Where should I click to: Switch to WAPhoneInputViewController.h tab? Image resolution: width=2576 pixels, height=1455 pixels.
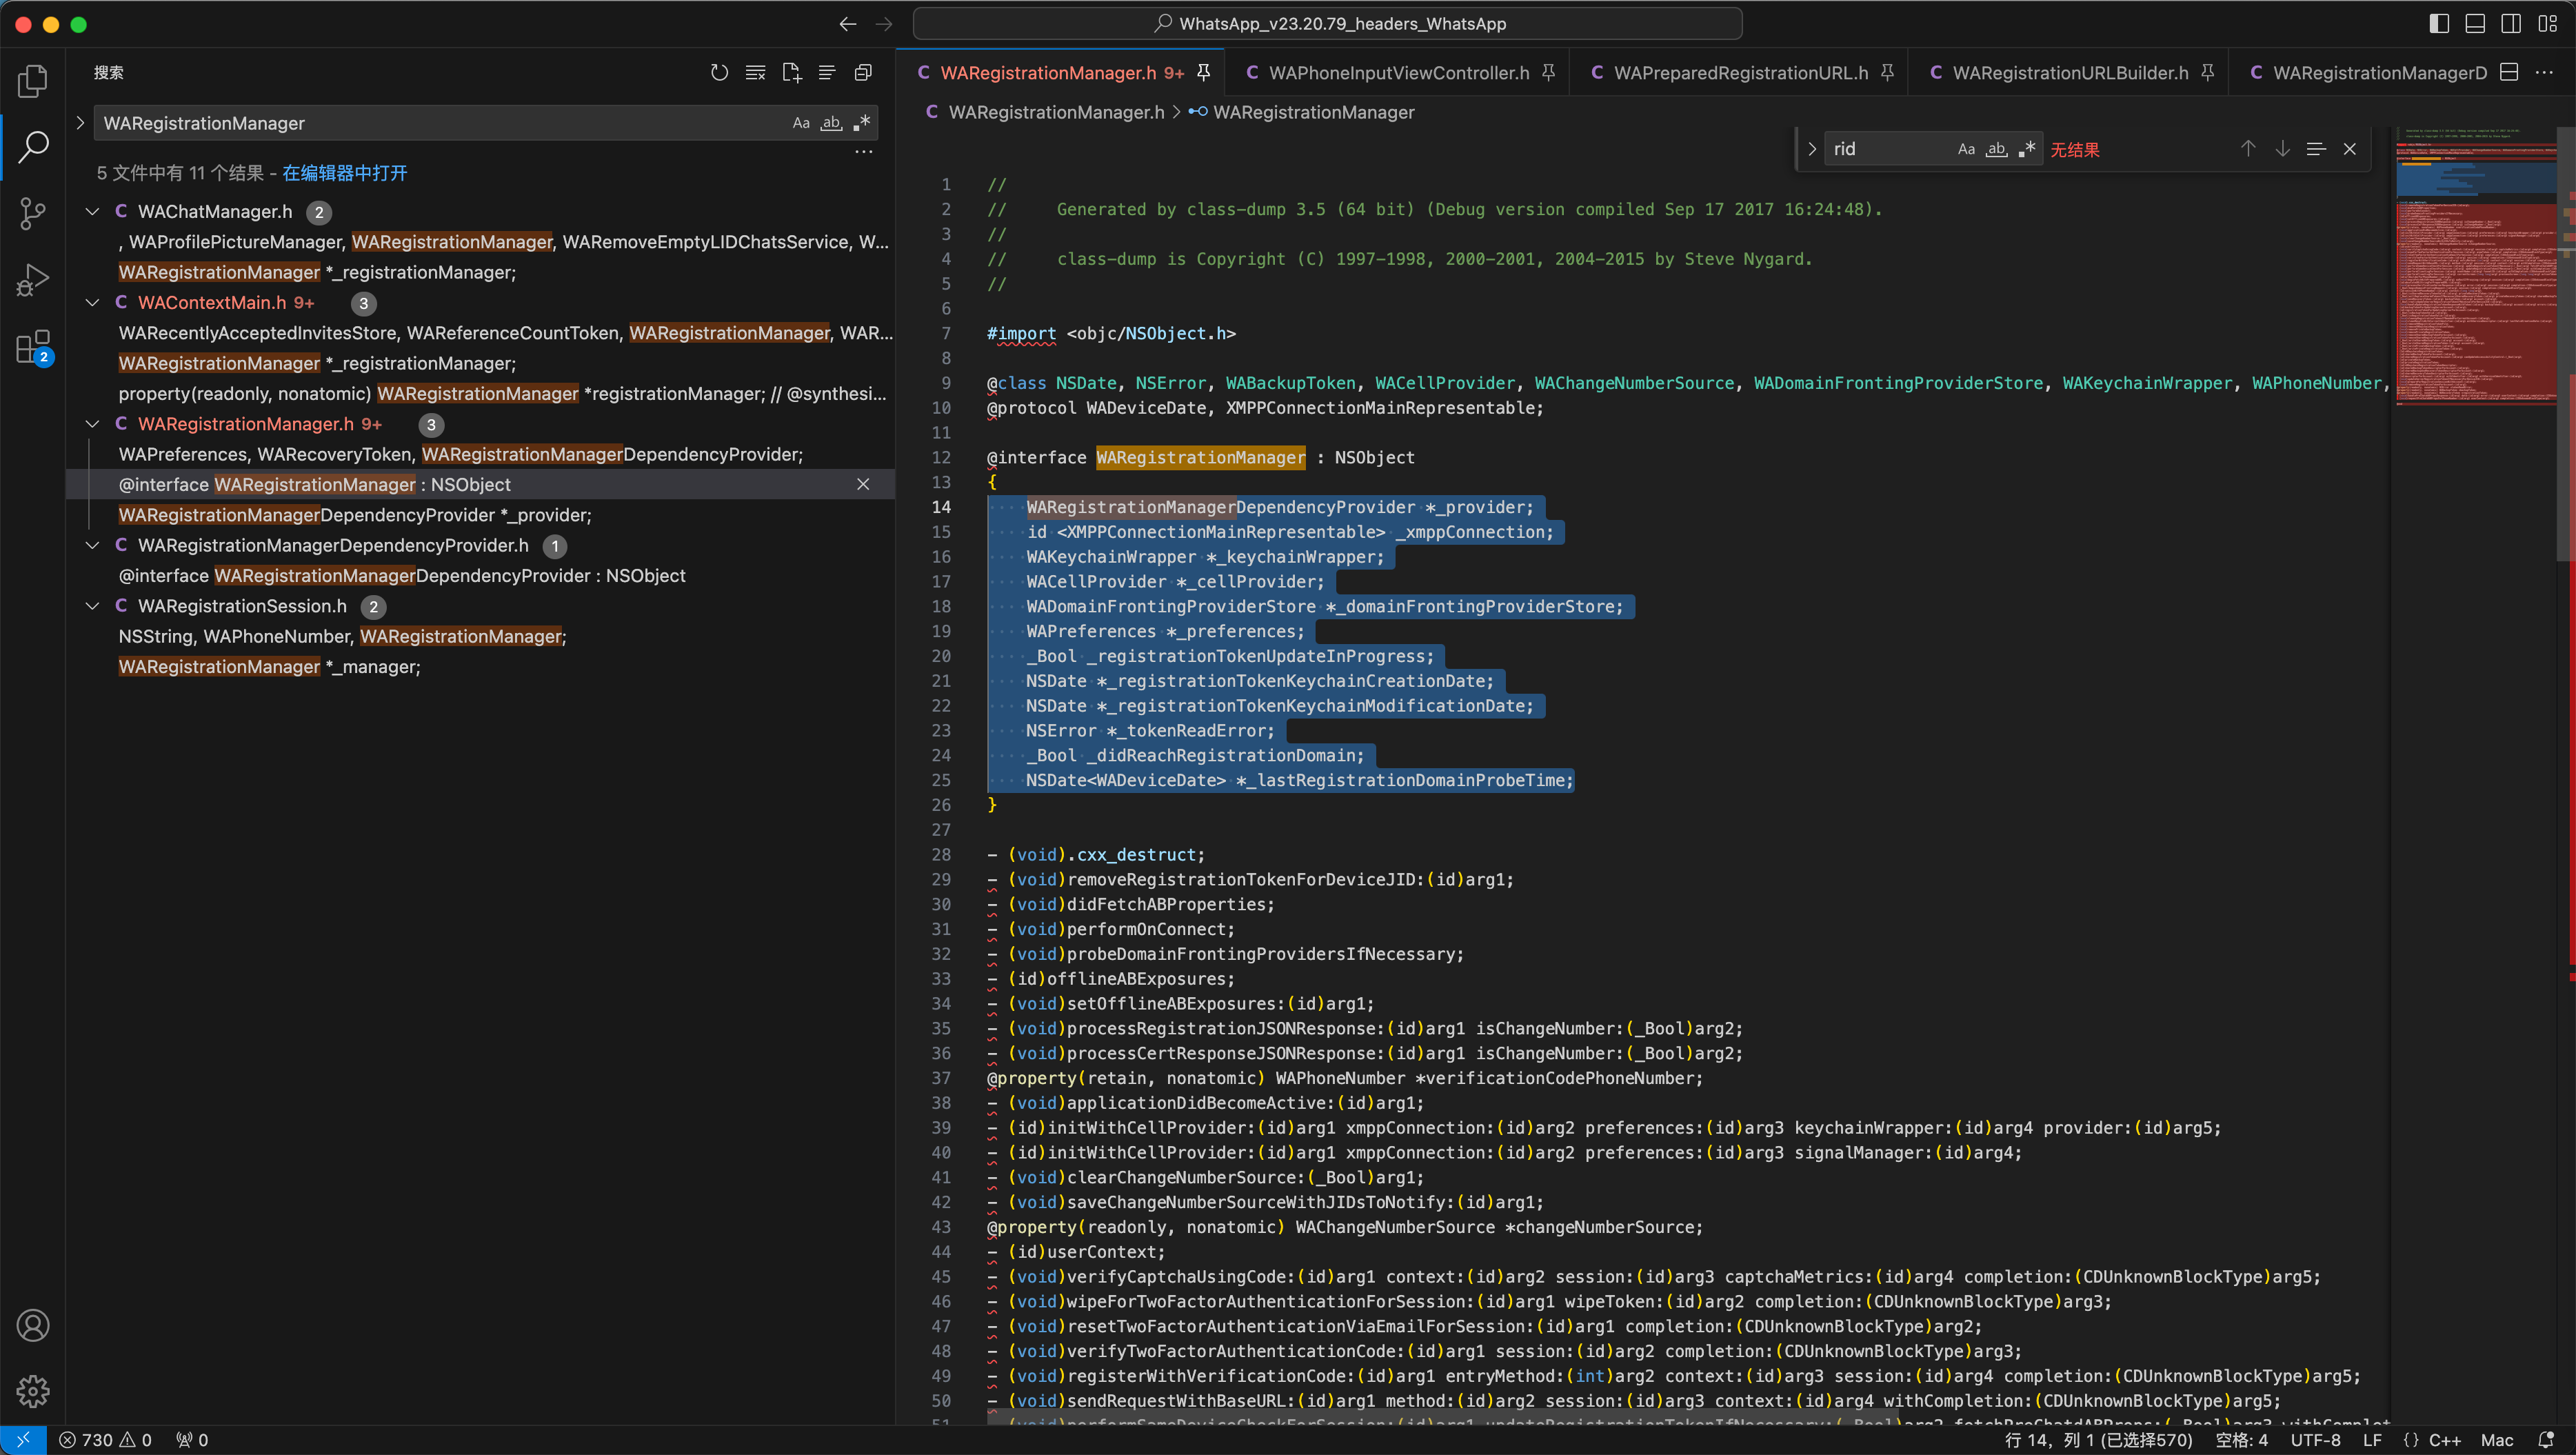tap(1397, 73)
